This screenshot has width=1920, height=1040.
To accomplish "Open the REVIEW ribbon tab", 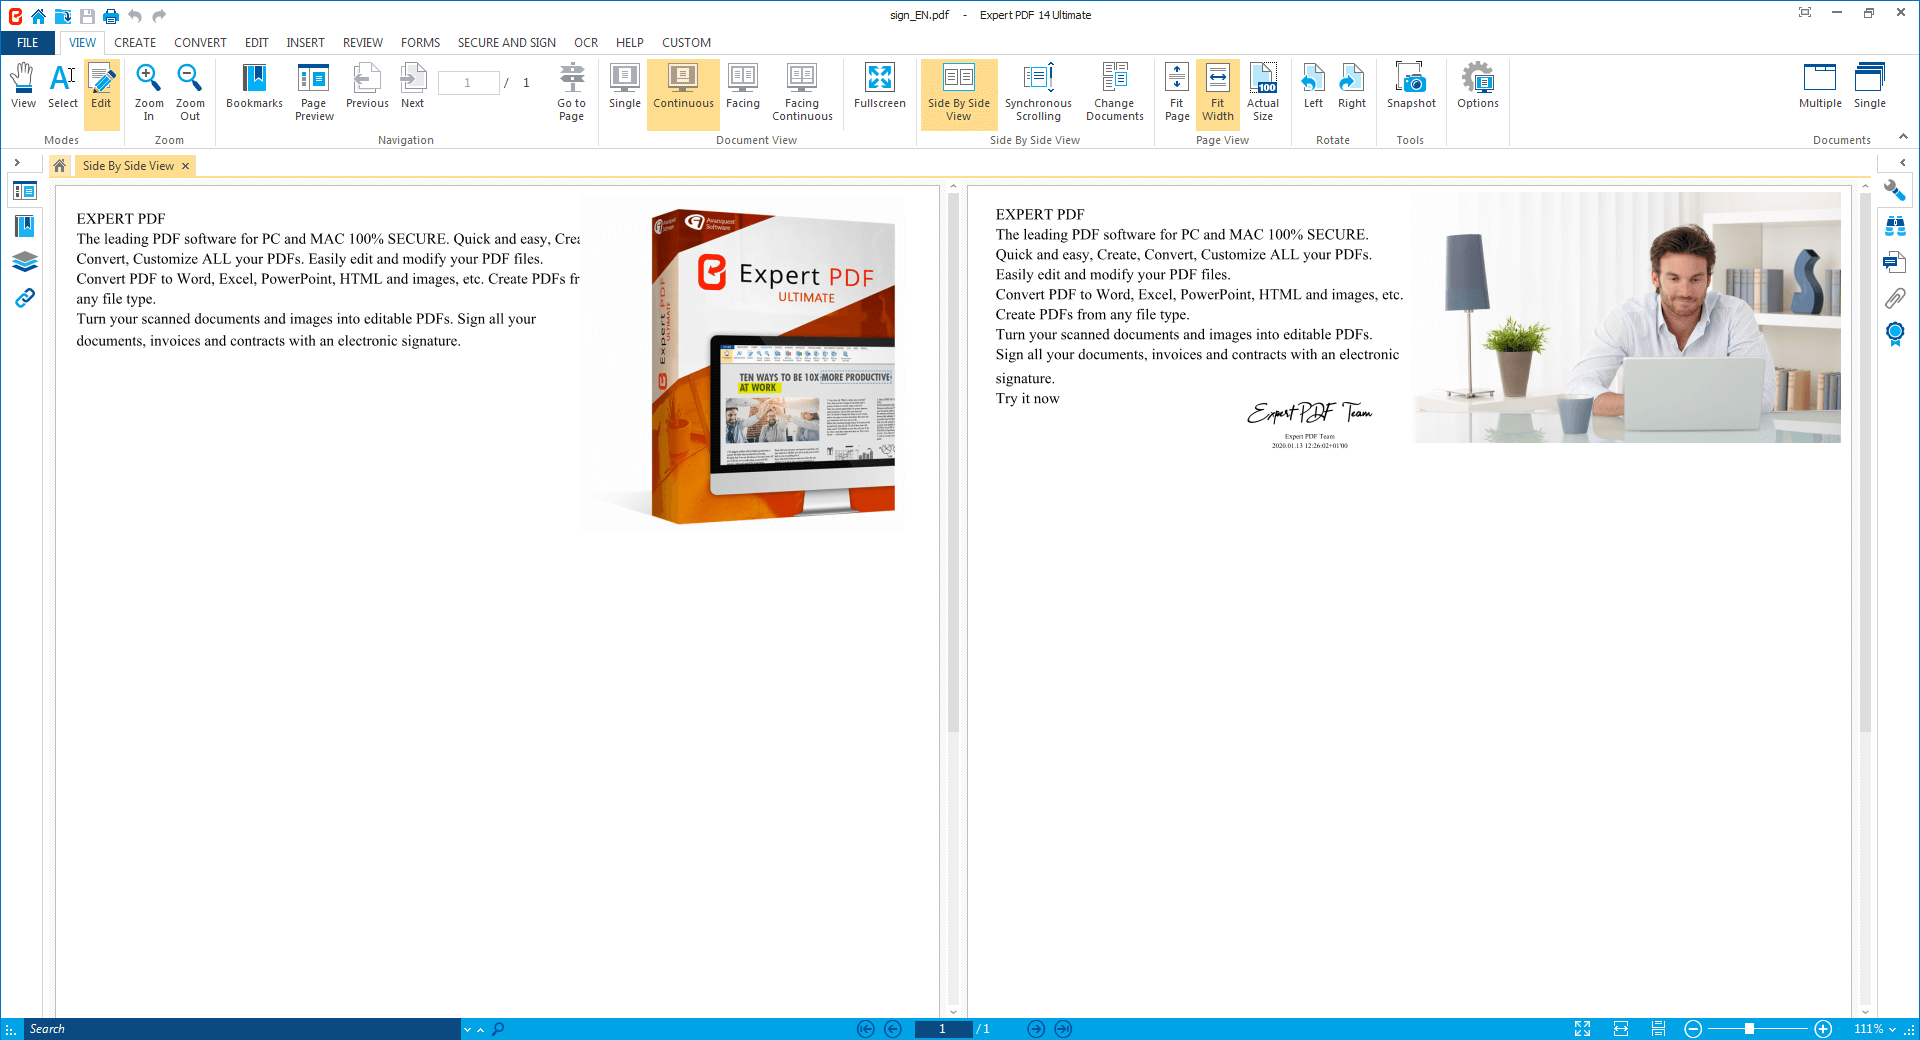I will tap(363, 43).
